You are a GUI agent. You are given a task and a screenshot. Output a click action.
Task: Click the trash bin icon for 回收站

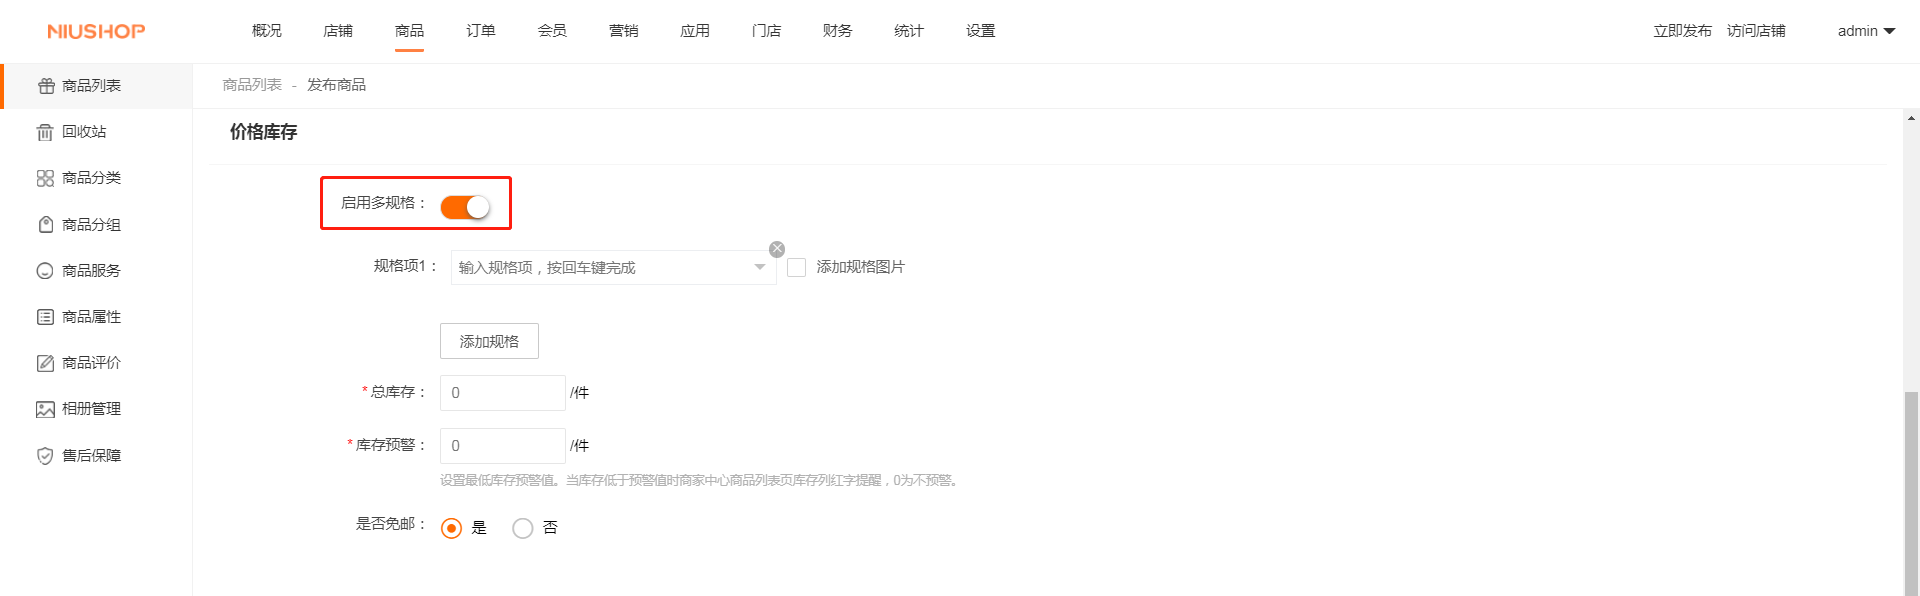45,132
